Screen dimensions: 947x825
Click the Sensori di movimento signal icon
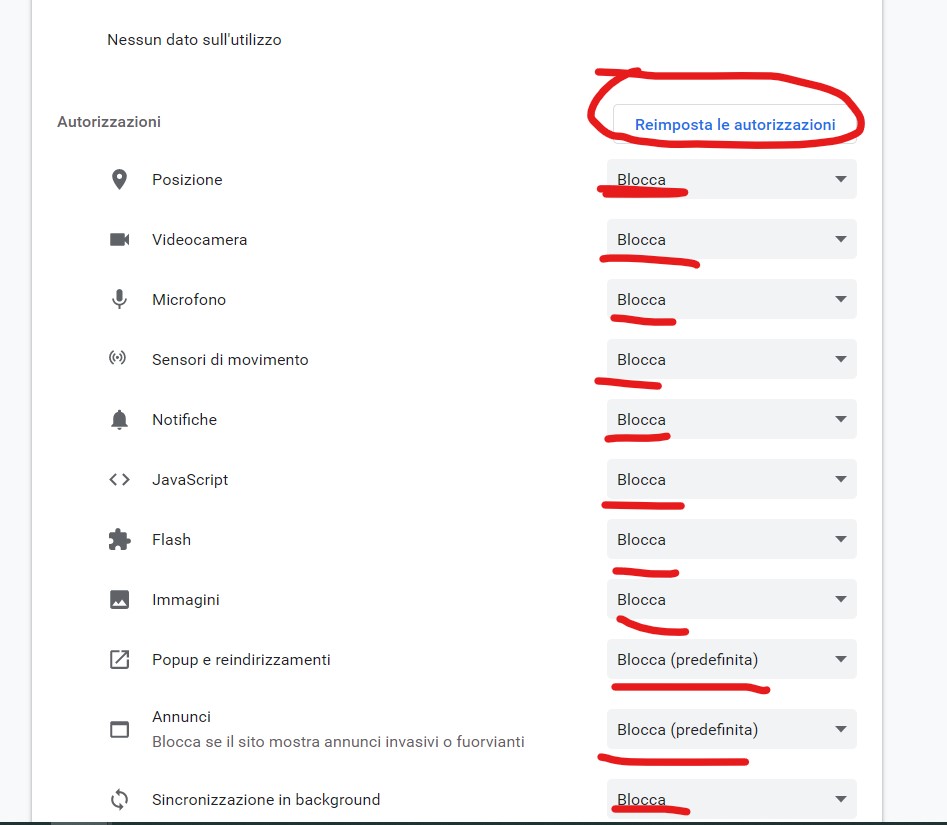tap(119, 359)
